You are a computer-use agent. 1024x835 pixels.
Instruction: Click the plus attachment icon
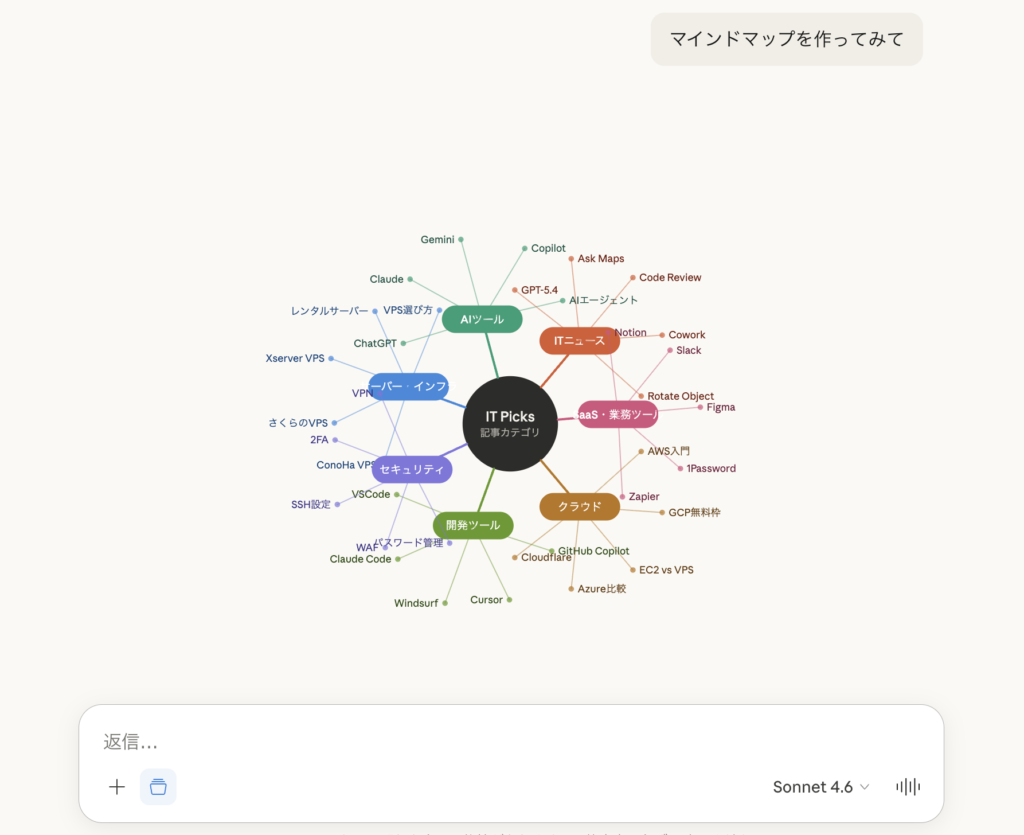(x=117, y=787)
